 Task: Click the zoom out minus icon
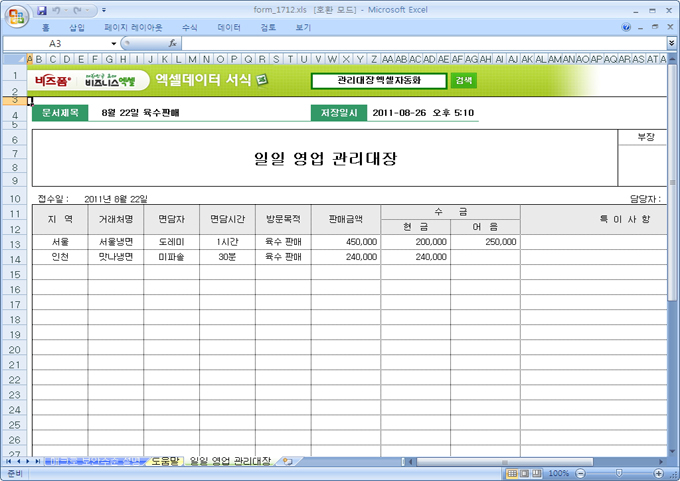pyautogui.click(x=578, y=473)
